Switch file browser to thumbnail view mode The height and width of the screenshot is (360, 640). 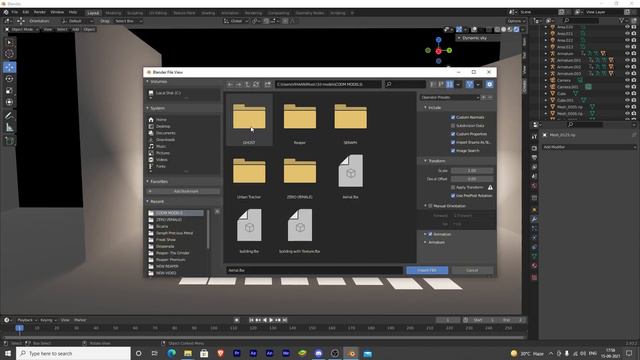(449, 84)
